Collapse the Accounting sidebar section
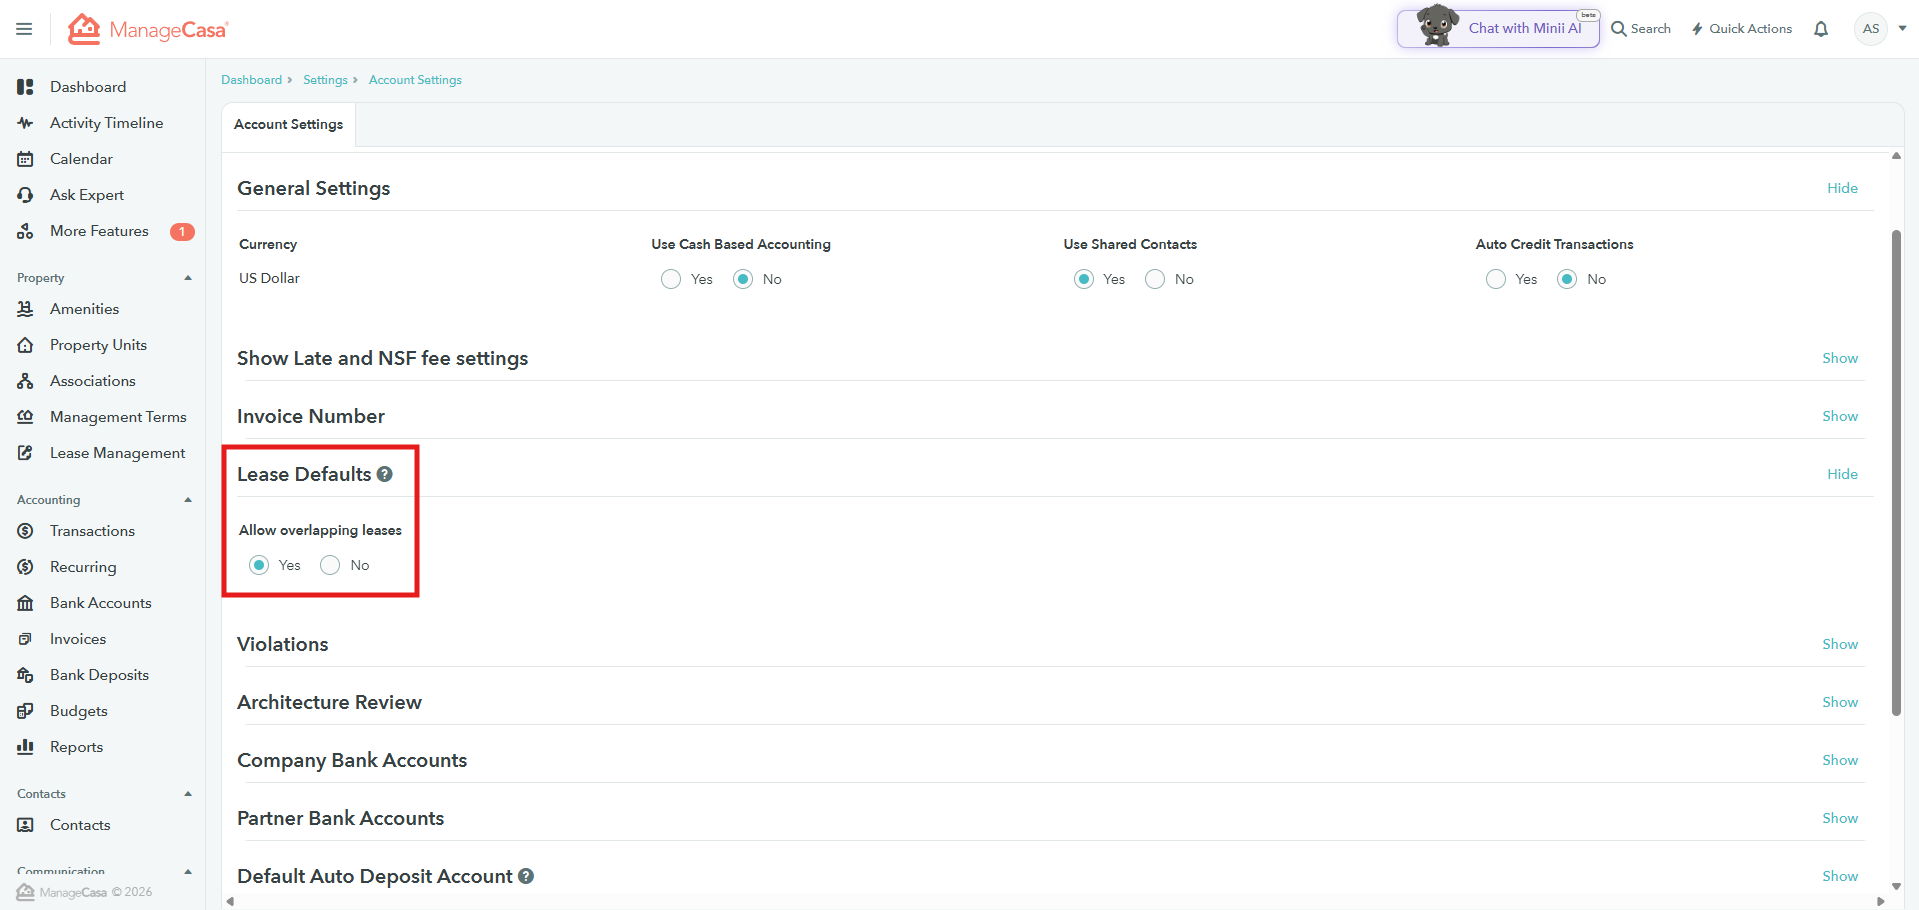1919x910 pixels. pos(188,500)
